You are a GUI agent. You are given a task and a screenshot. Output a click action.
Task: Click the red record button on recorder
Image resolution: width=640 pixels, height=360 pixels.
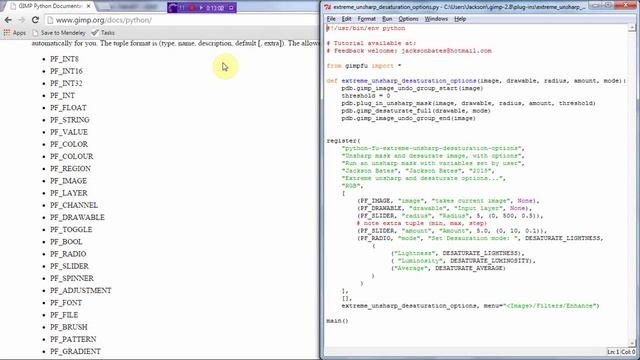pyautogui.click(x=192, y=7)
